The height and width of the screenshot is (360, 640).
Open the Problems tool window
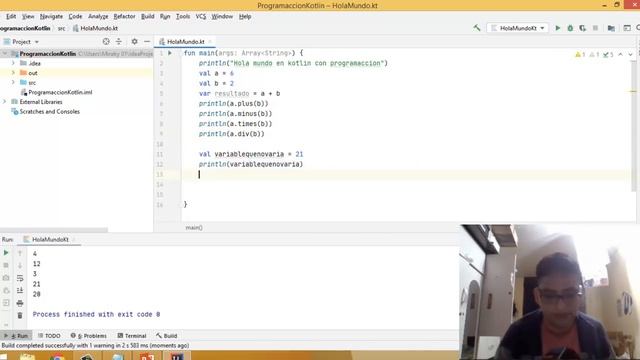pyautogui.click(x=89, y=336)
